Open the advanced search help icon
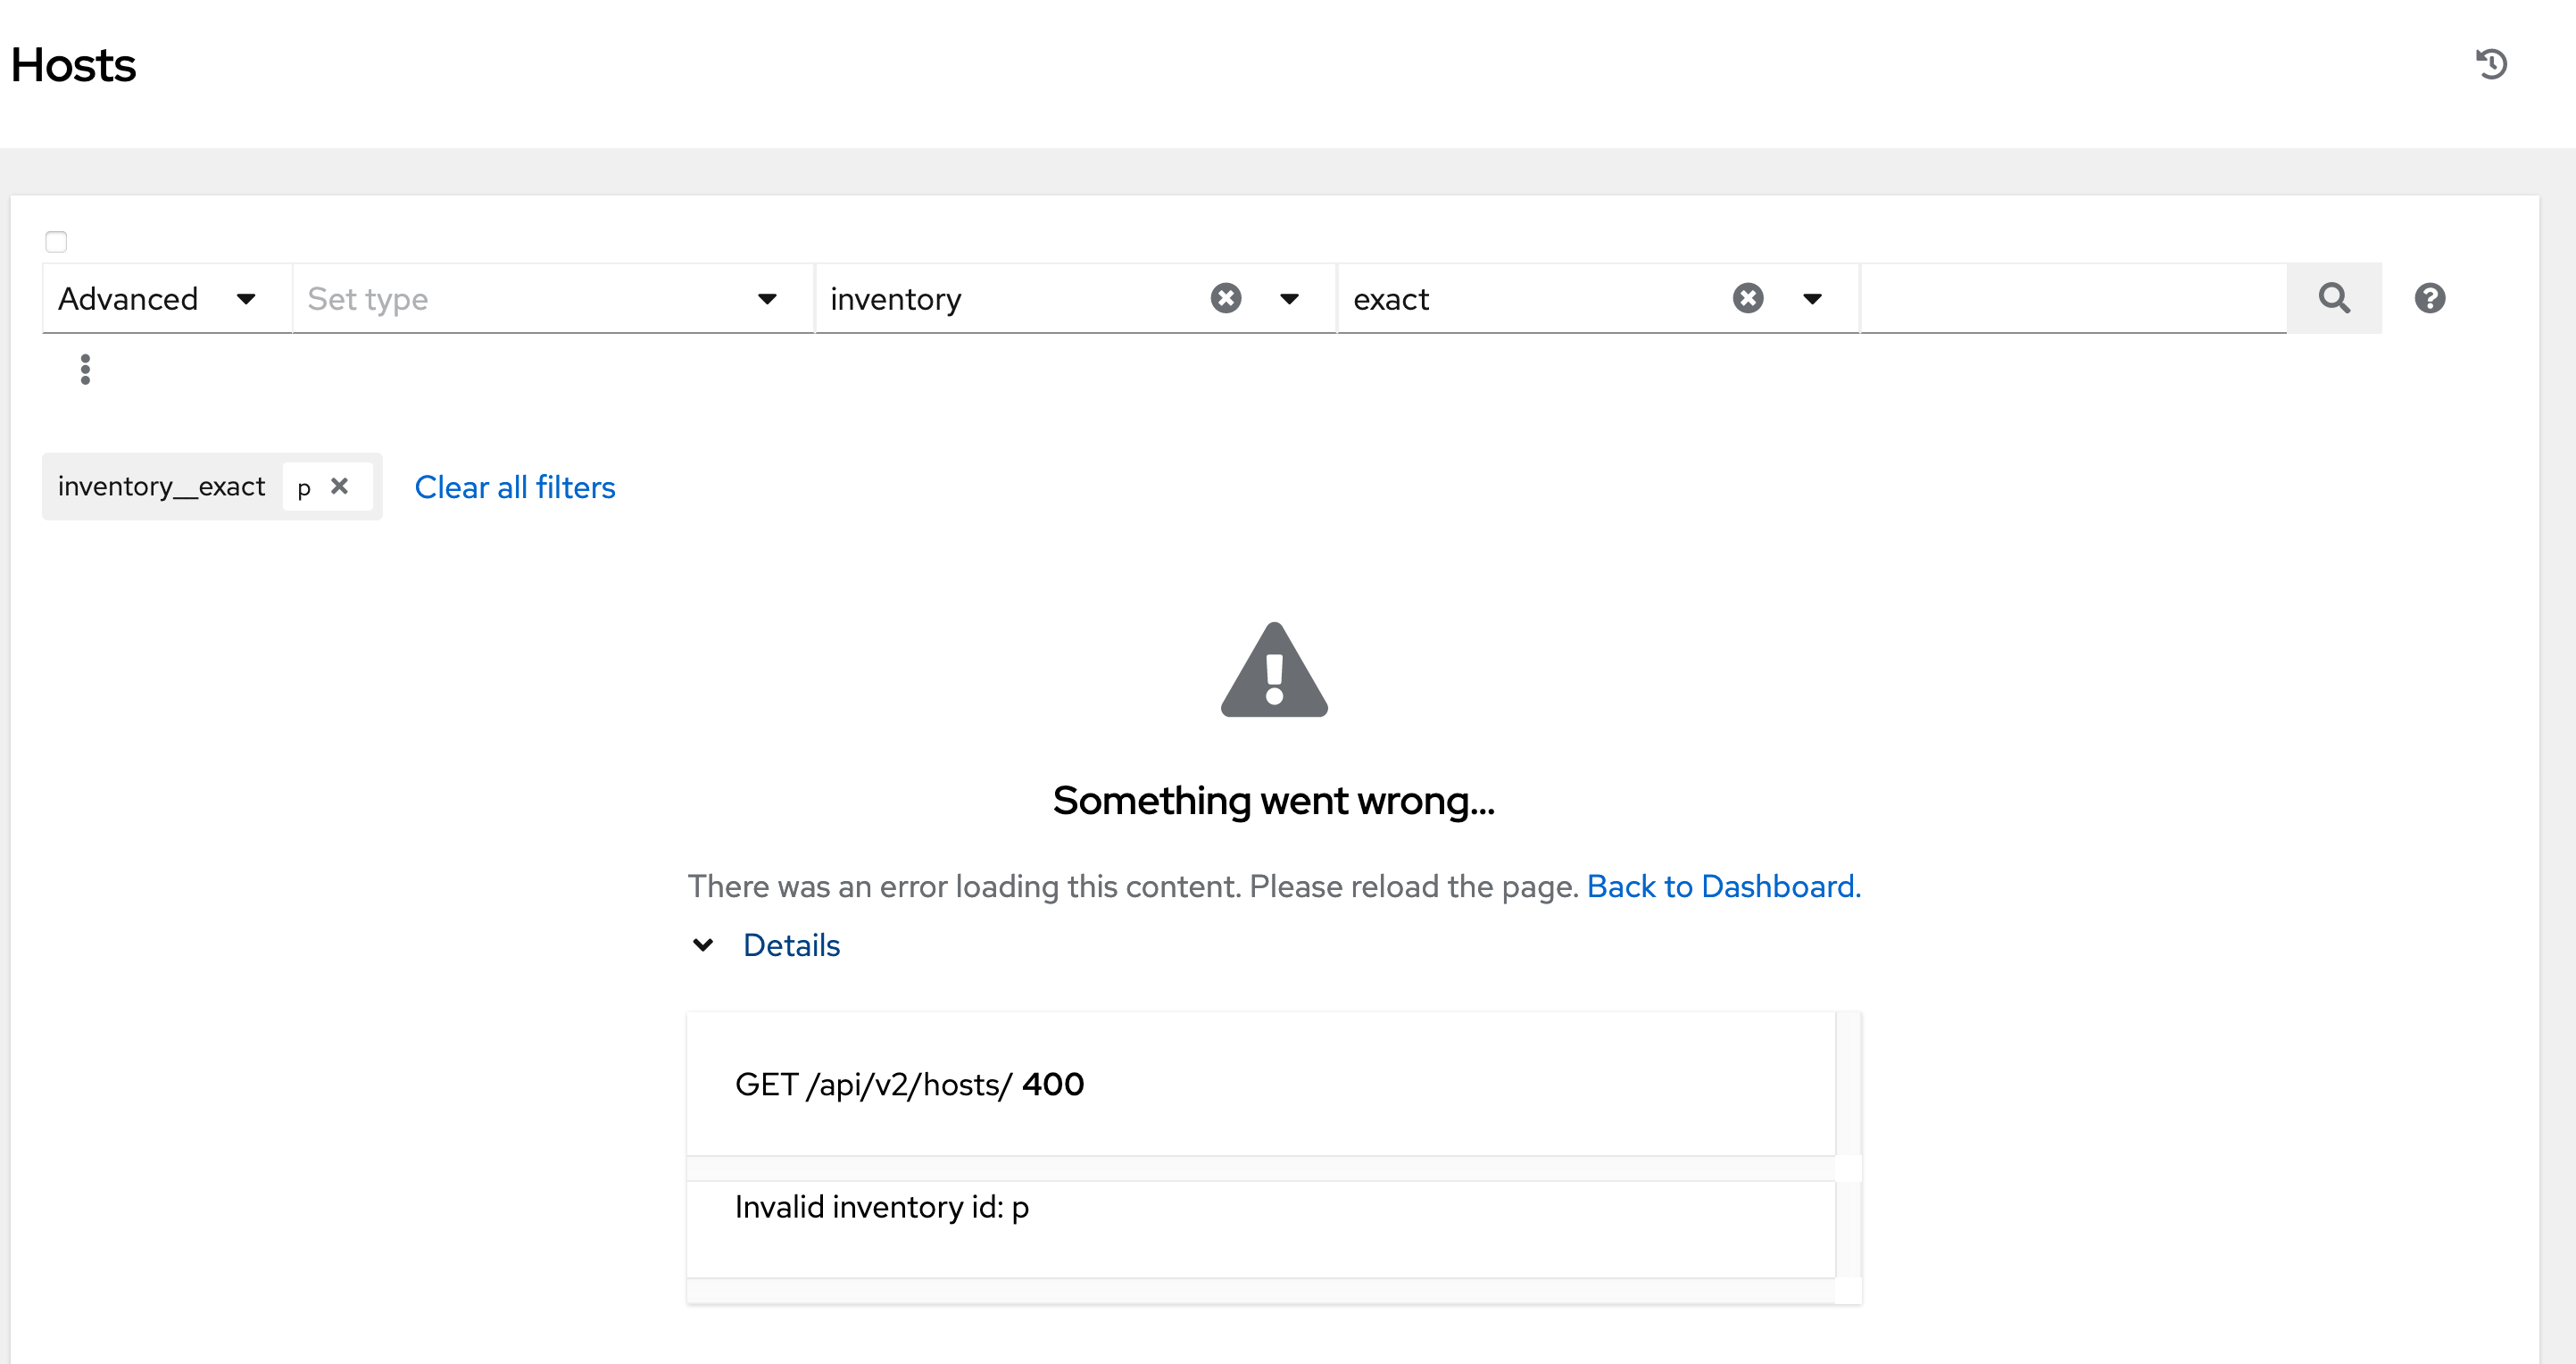Image resolution: width=2576 pixels, height=1364 pixels. pos(2429,298)
